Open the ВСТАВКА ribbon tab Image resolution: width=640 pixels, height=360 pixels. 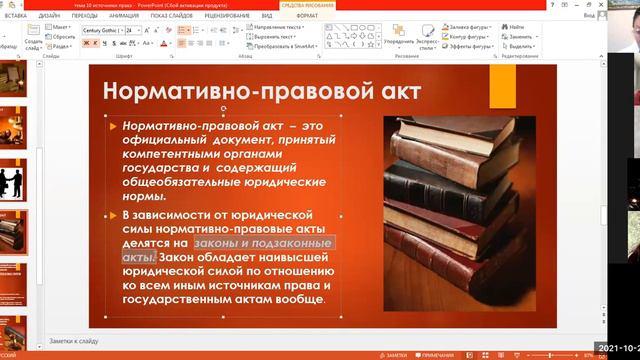point(16,16)
